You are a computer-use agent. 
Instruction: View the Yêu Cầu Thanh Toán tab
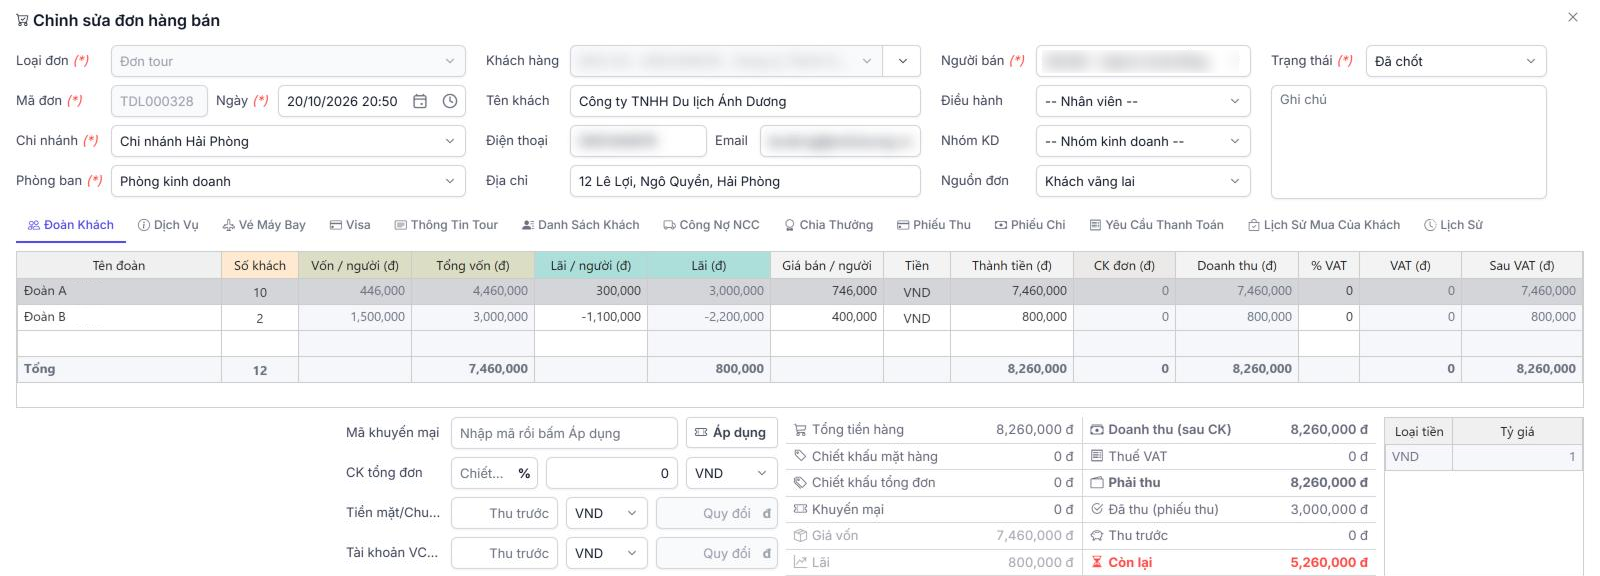[1156, 225]
